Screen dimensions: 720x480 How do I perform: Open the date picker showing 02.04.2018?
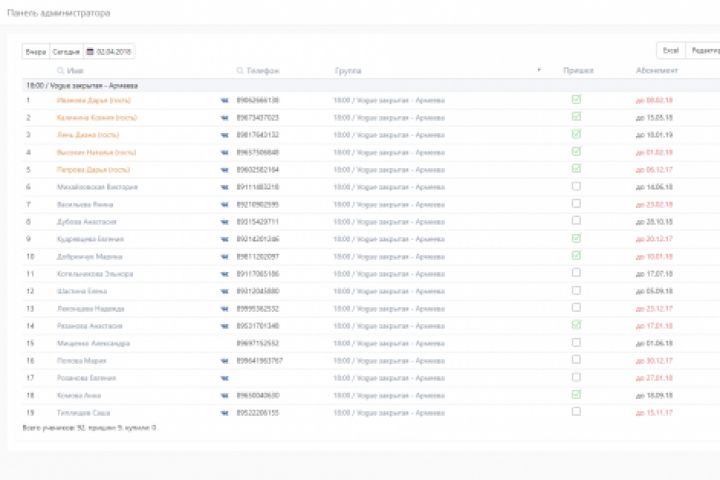[x=110, y=51]
